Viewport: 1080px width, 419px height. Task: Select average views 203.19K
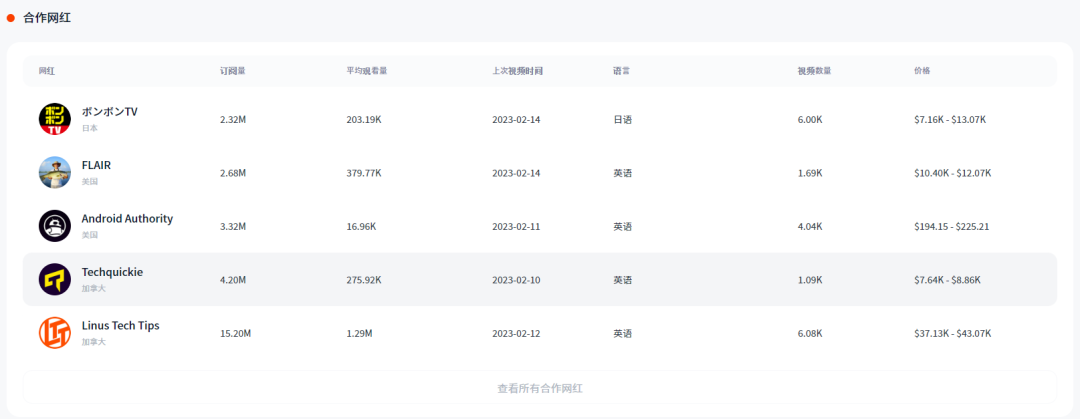coord(364,120)
